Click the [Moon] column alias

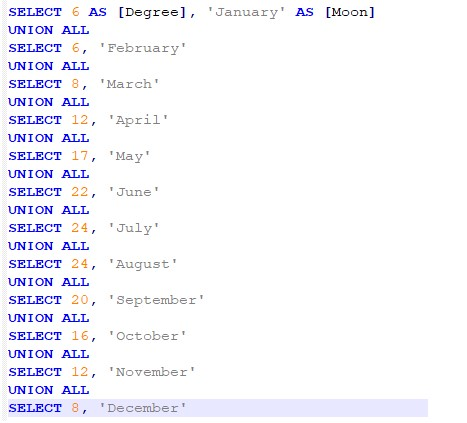(350, 12)
